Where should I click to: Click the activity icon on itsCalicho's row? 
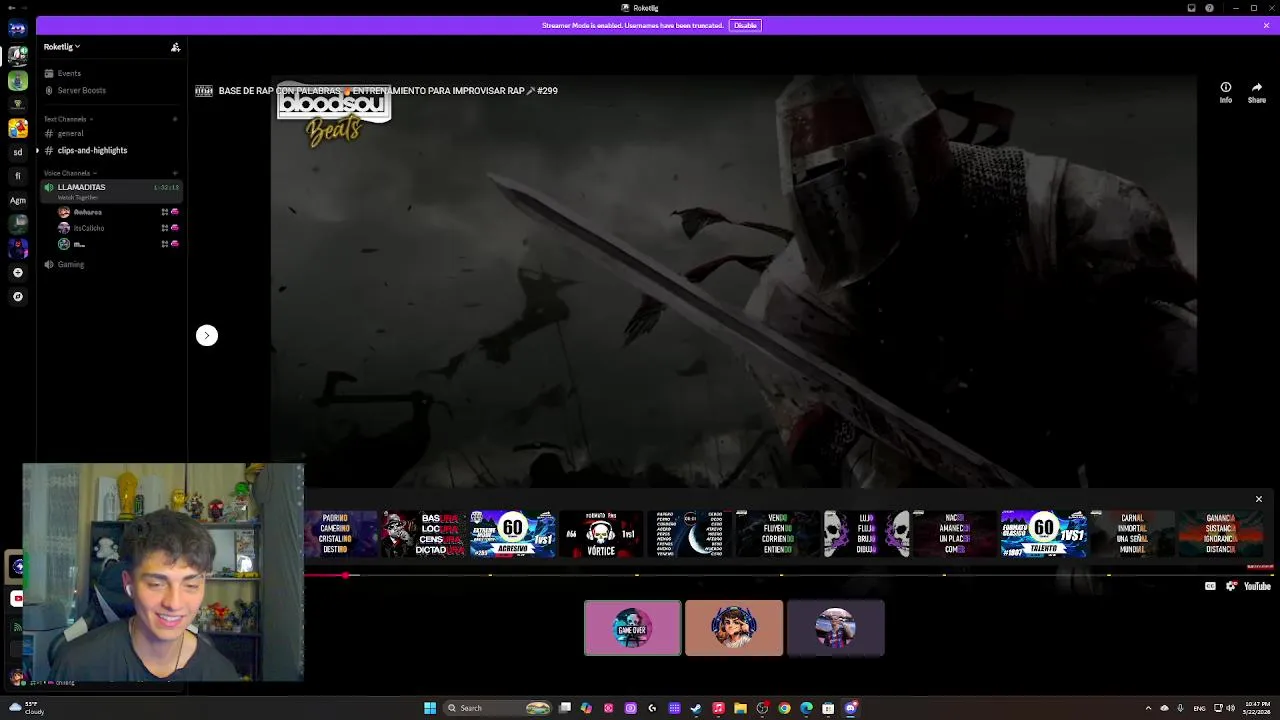pos(164,228)
